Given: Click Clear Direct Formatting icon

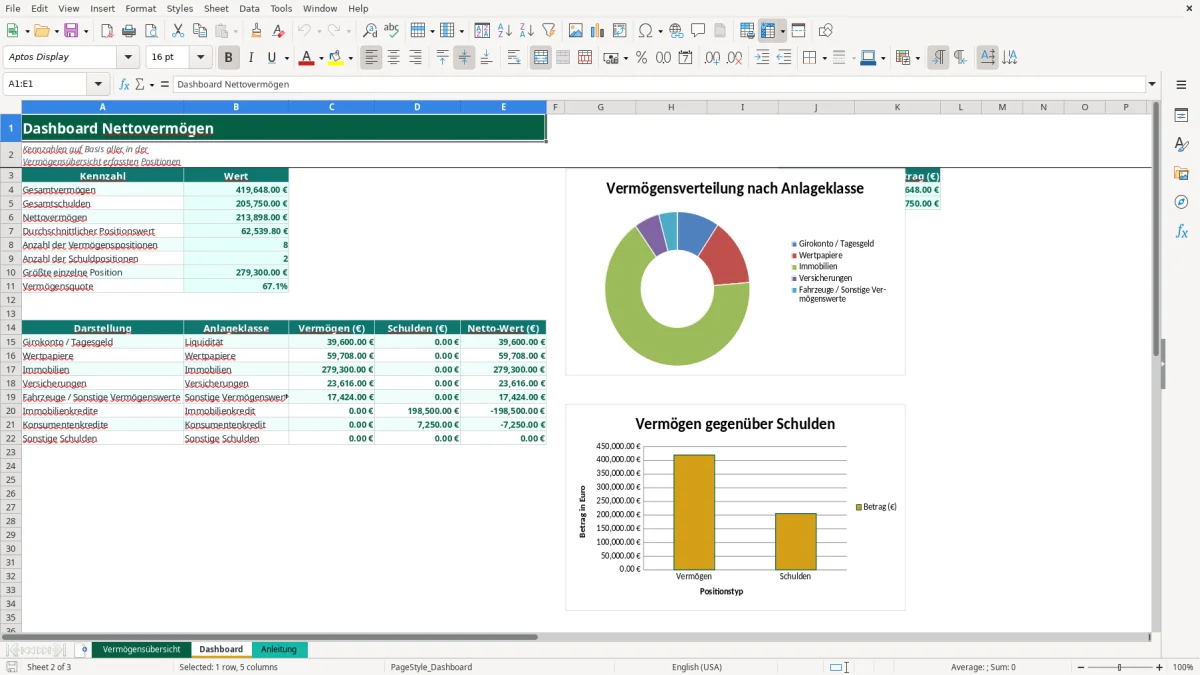Looking at the screenshot, I should (x=279, y=31).
